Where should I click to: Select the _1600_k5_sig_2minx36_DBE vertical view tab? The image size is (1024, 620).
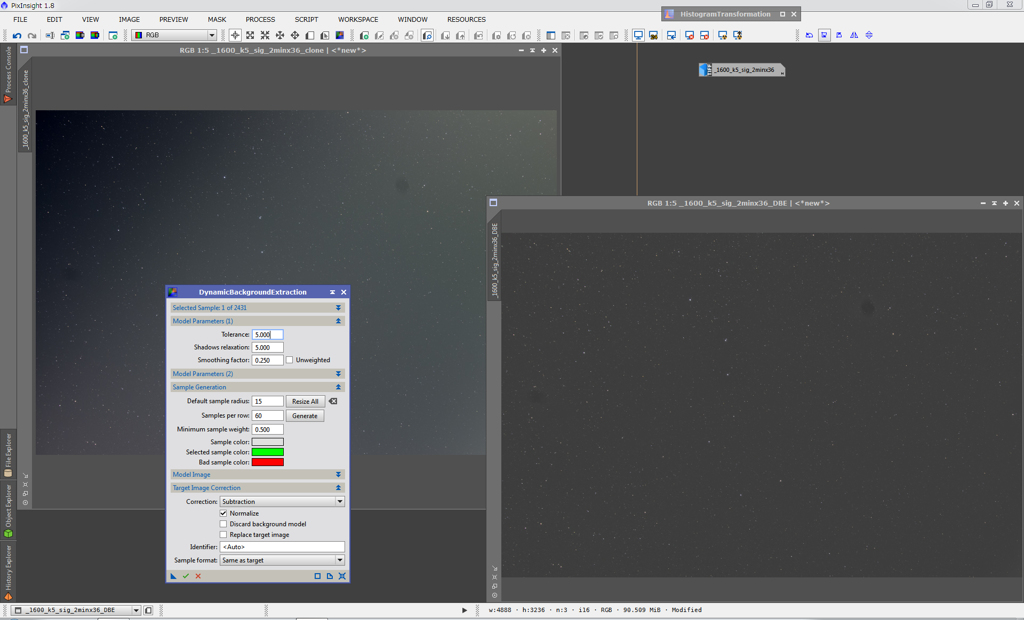[494, 260]
